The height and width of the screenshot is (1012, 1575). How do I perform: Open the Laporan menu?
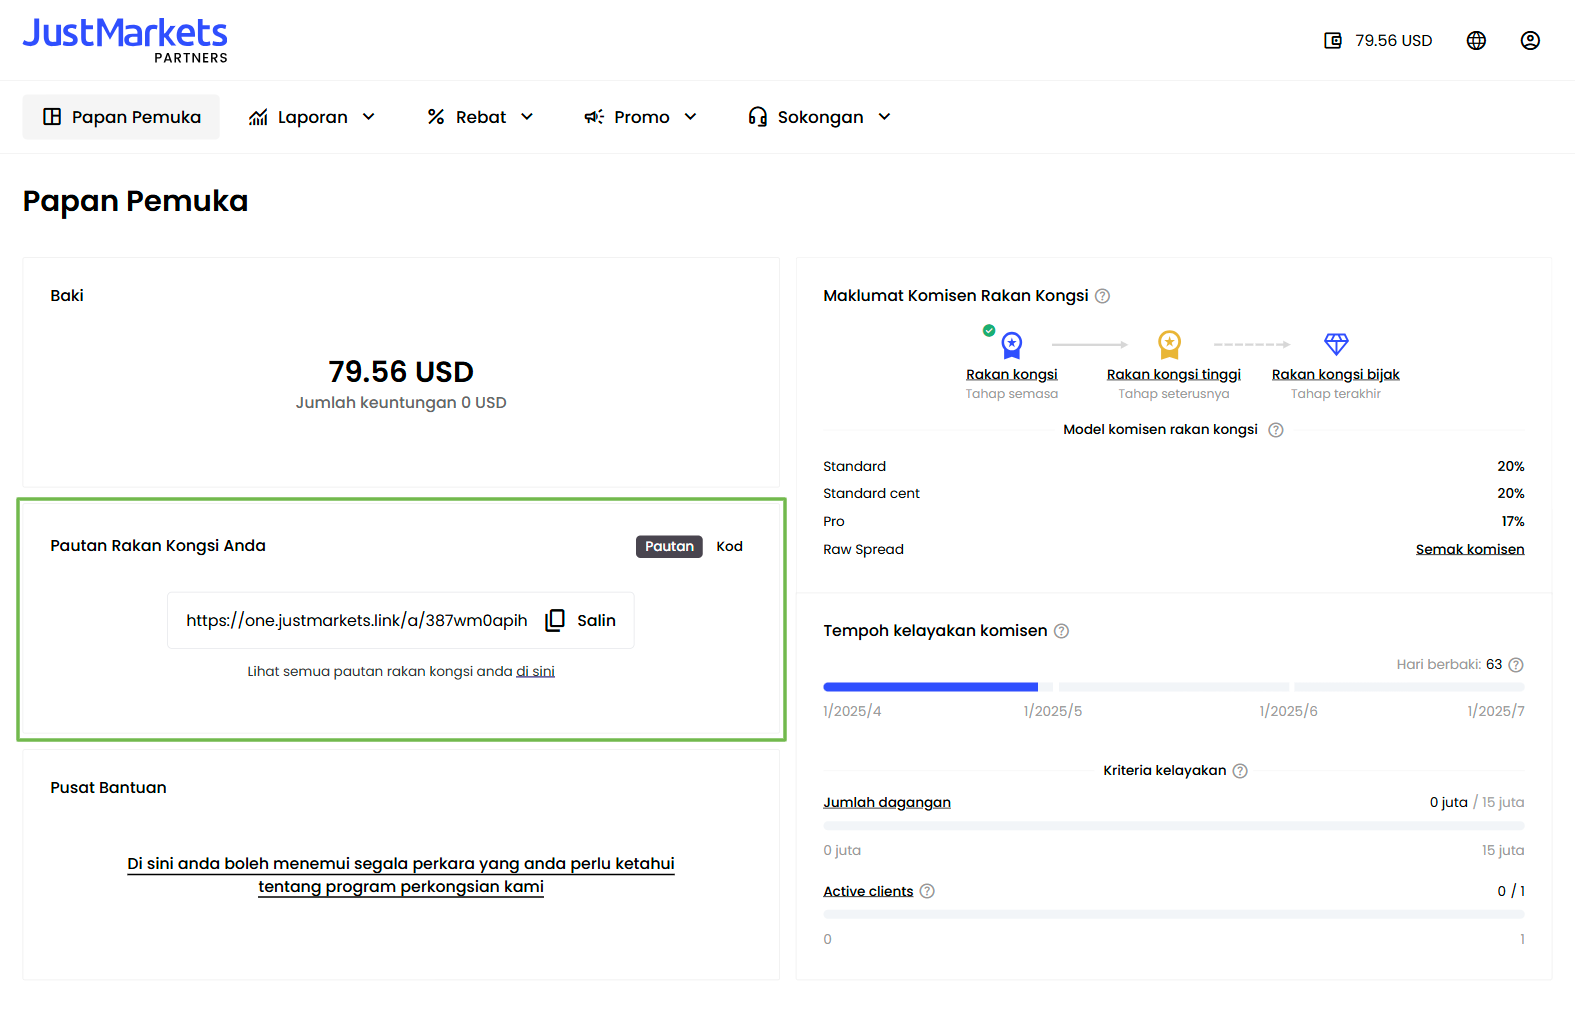click(x=312, y=117)
